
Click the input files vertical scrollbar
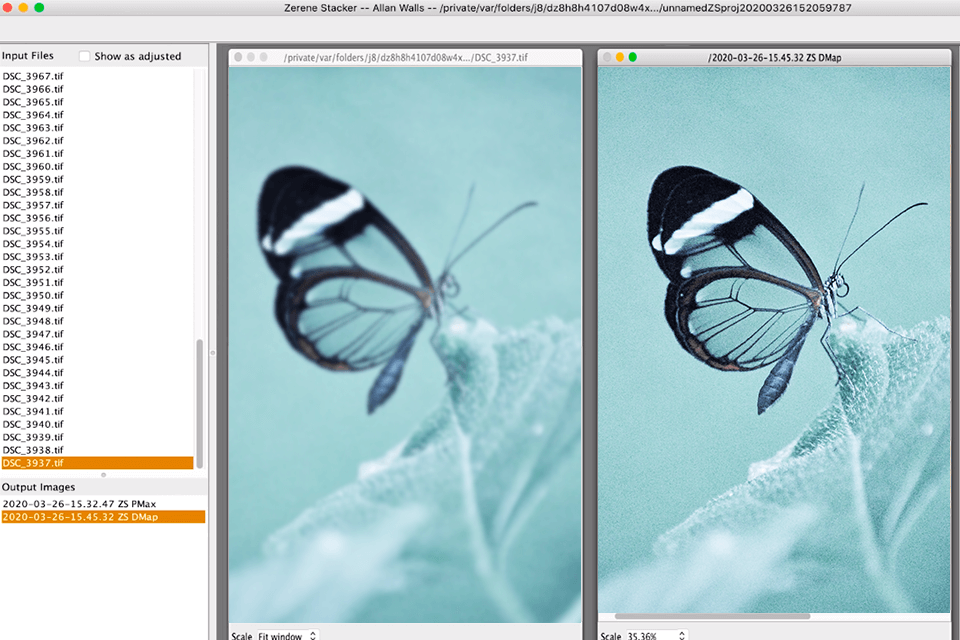tap(199, 400)
